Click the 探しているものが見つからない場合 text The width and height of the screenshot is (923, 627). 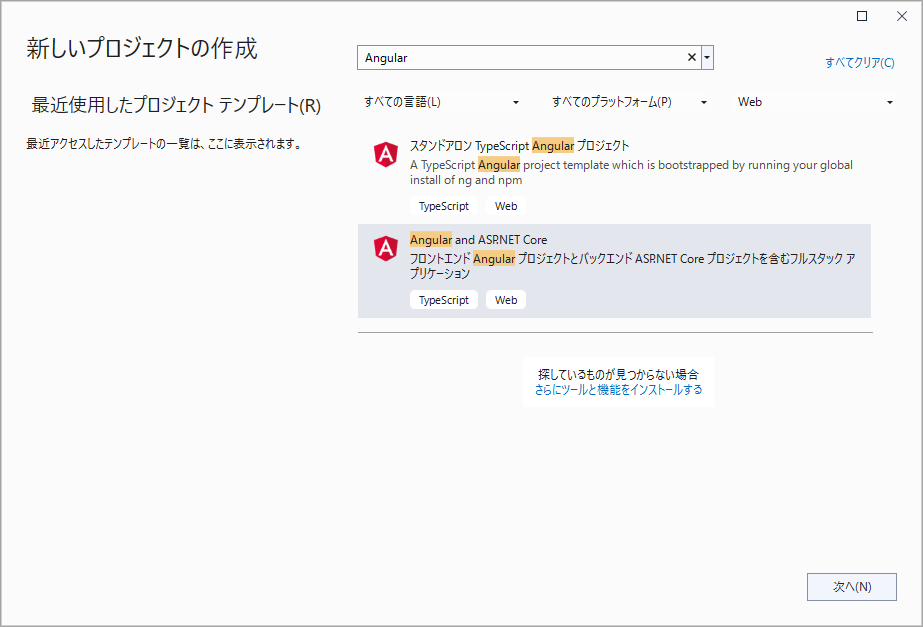(x=618, y=374)
